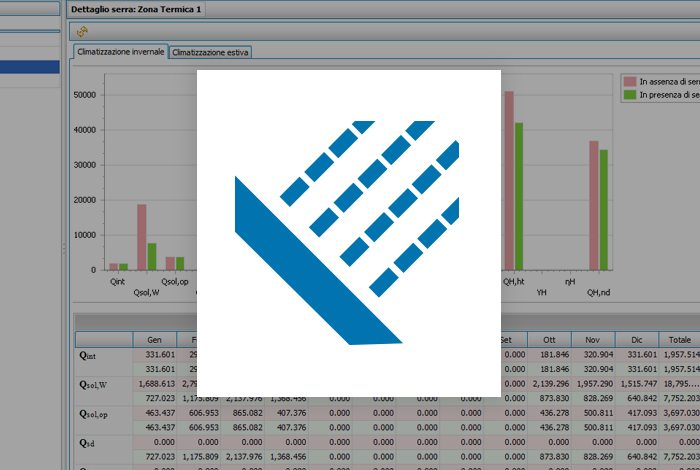Select the cell value 1,515.747
The image size is (700, 470).
[638, 383]
